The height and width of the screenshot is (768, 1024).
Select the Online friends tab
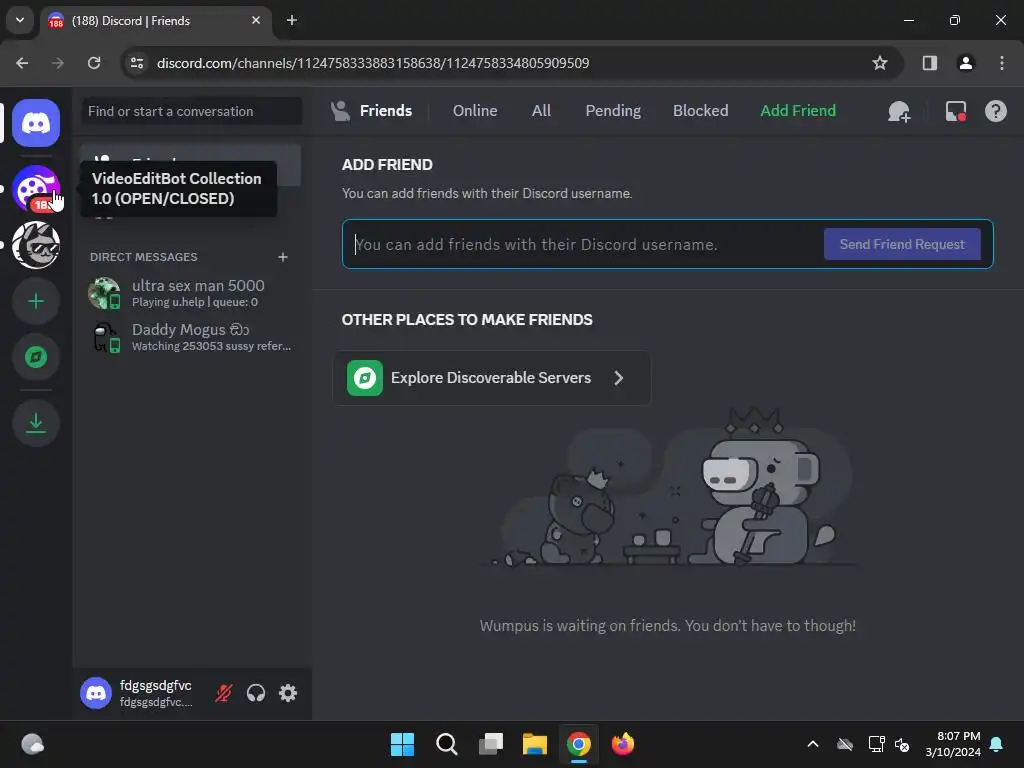click(x=475, y=110)
